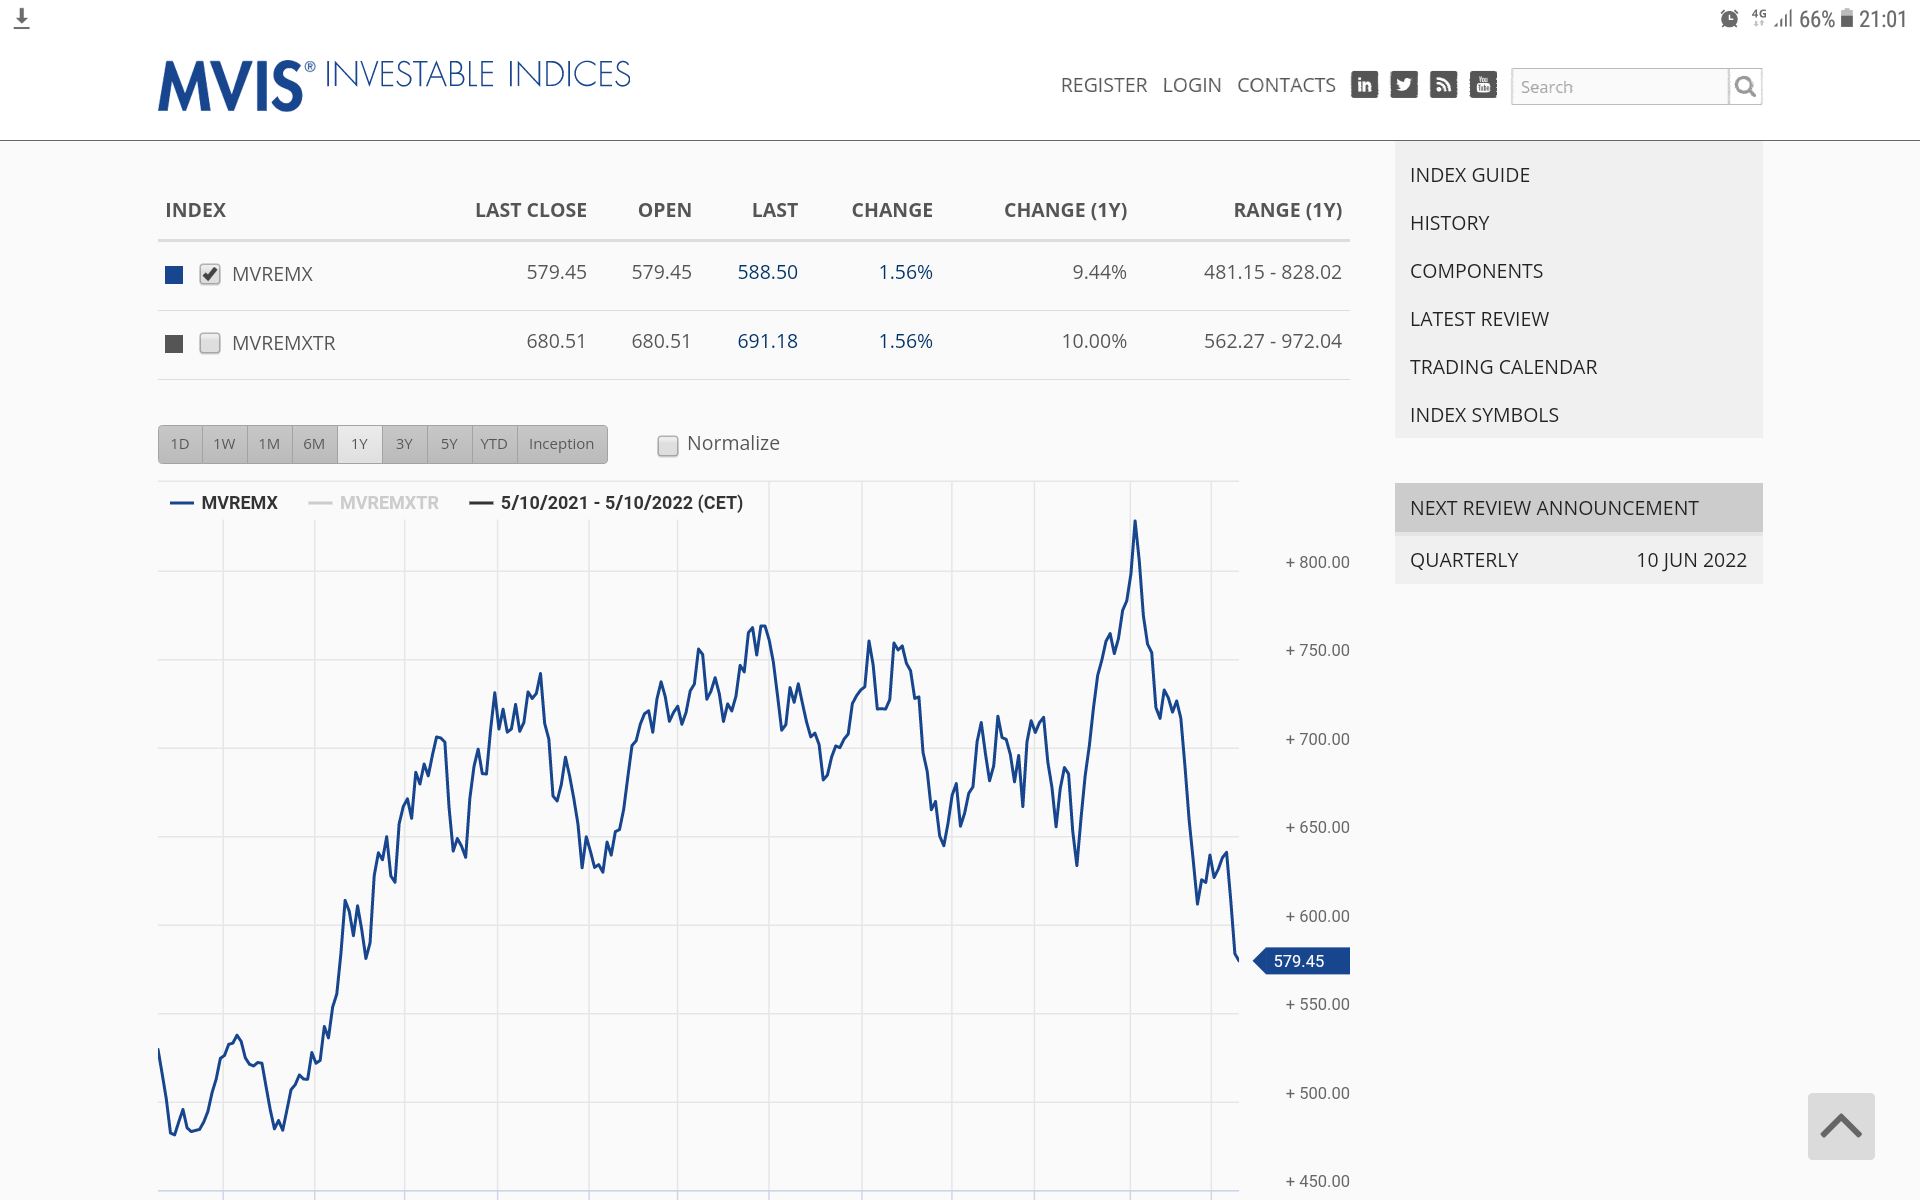Open HISTORY in sidebar

[x=1450, y=223]
